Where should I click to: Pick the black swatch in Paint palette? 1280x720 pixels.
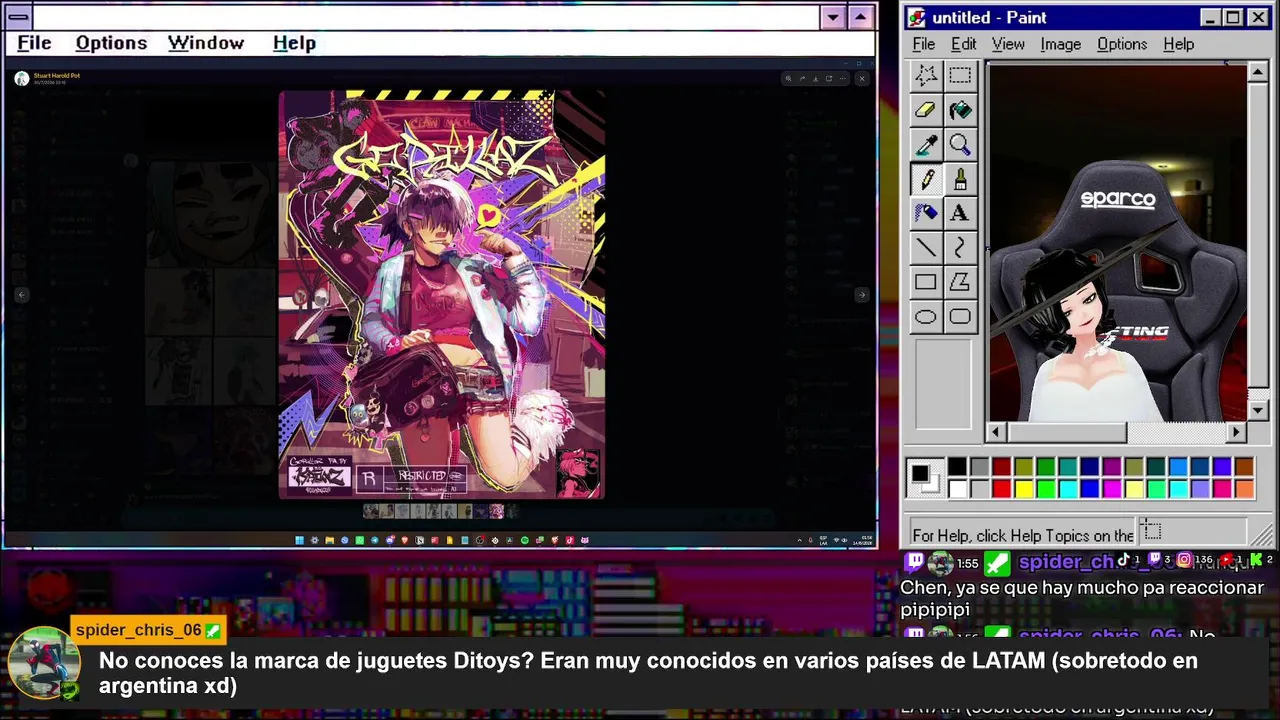pos(958,467)
